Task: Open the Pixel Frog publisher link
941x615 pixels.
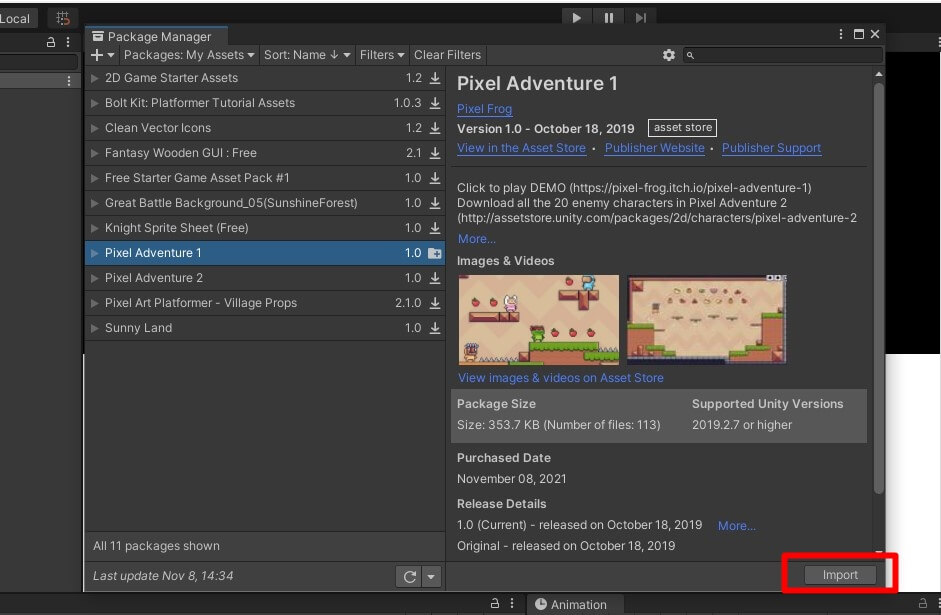Action: tap(484, 109)
